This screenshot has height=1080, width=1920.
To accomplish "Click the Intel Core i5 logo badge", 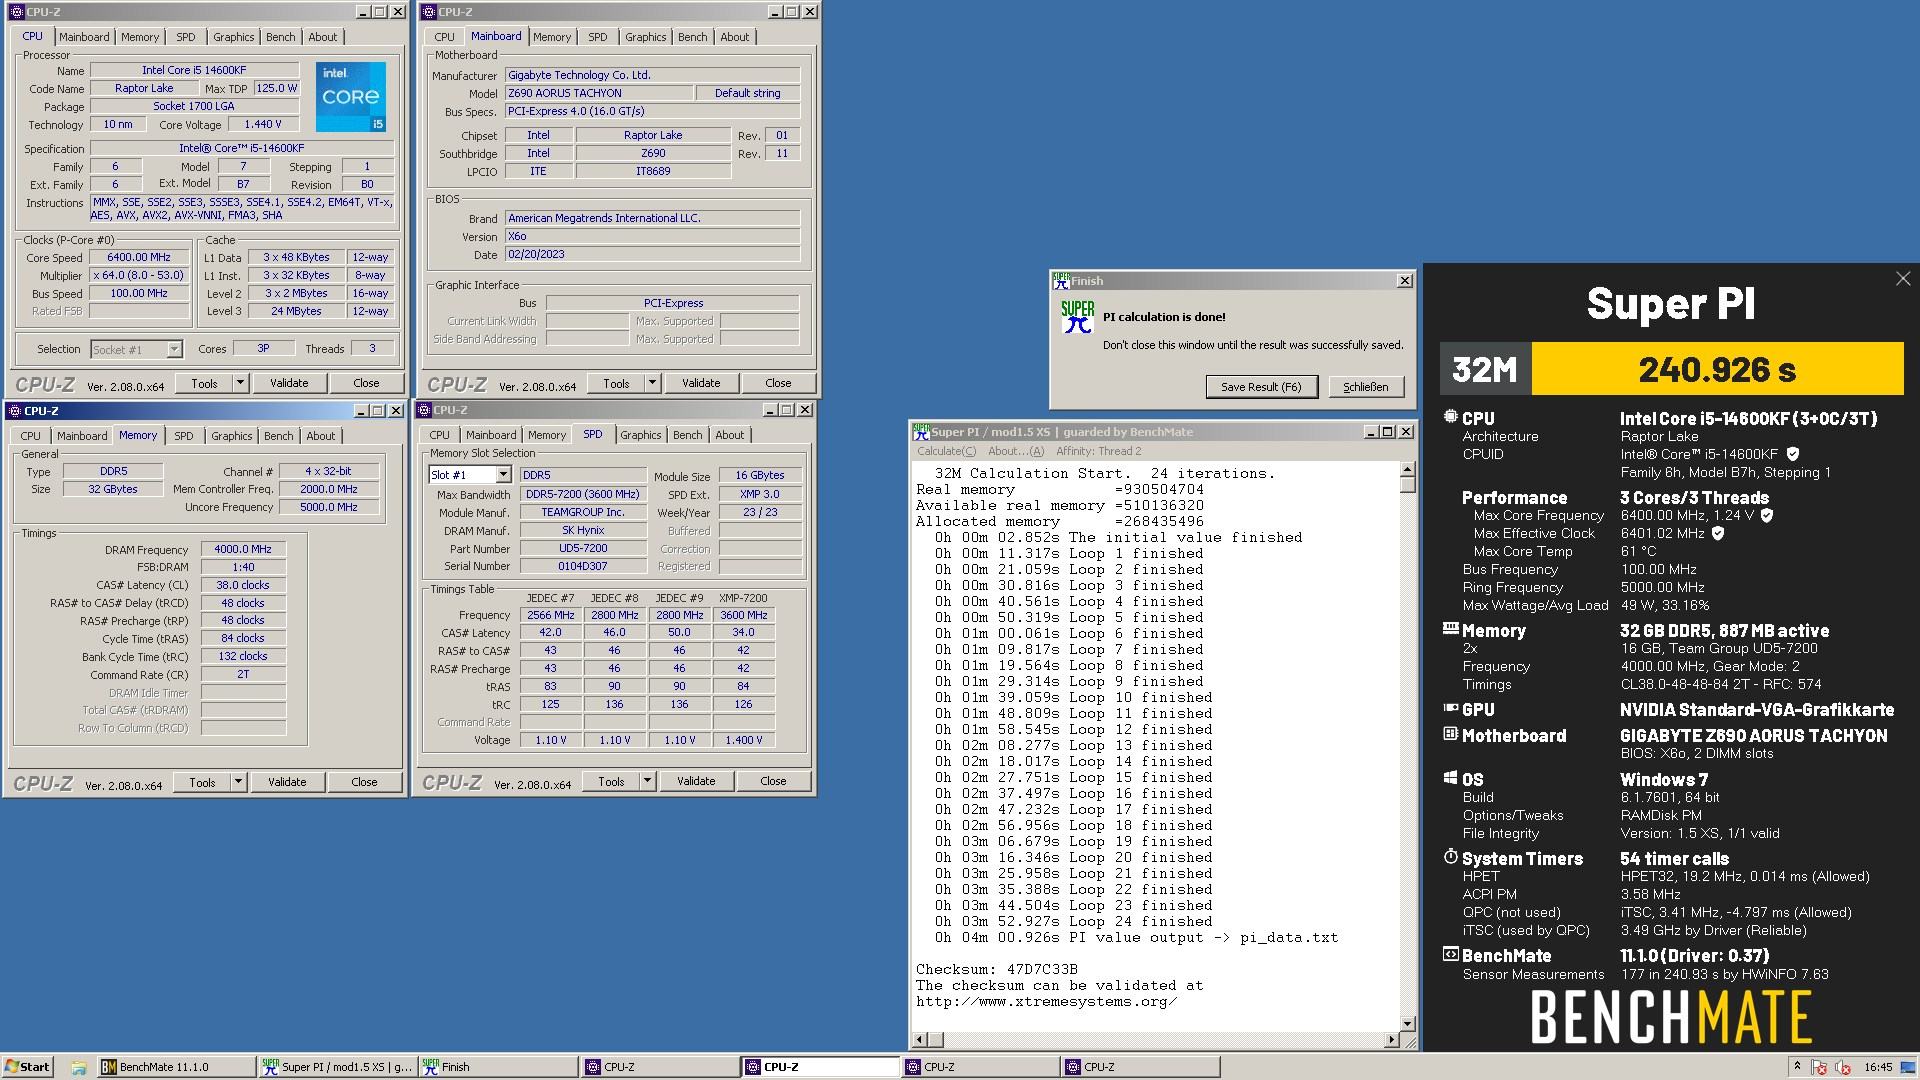I will click(351, 97).
